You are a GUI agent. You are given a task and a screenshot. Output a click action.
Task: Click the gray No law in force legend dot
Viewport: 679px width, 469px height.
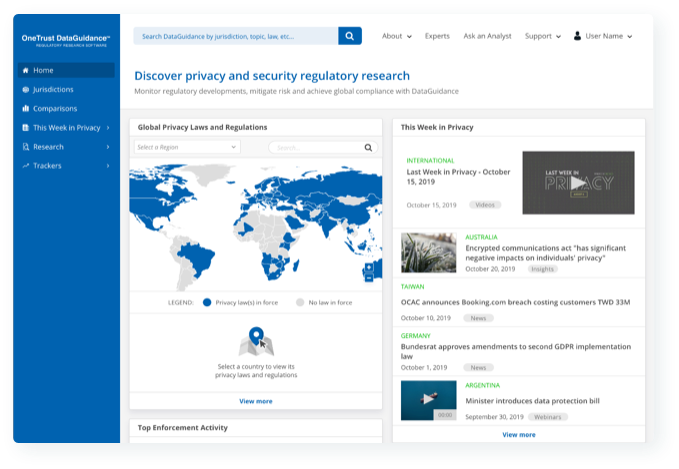point(300,302)
